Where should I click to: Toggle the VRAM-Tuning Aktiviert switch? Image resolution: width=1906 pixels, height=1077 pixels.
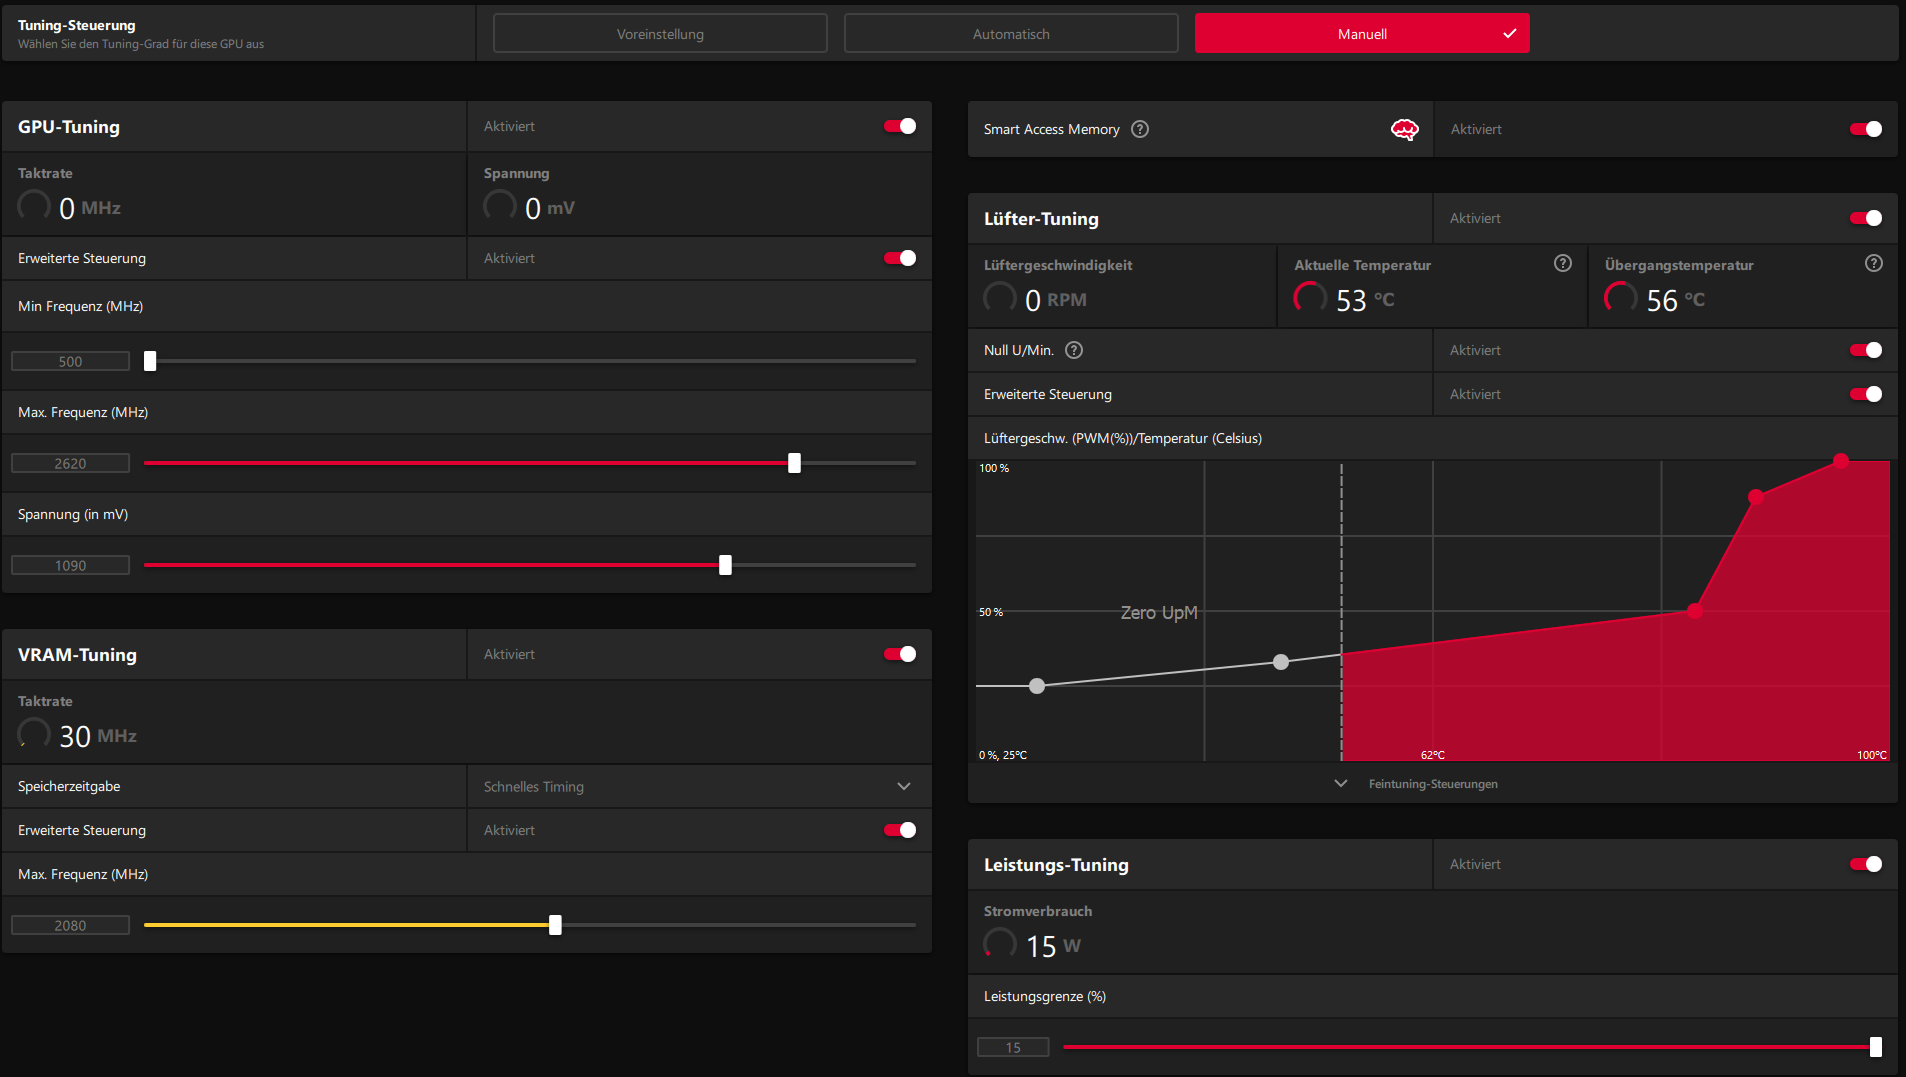point(900,654)
